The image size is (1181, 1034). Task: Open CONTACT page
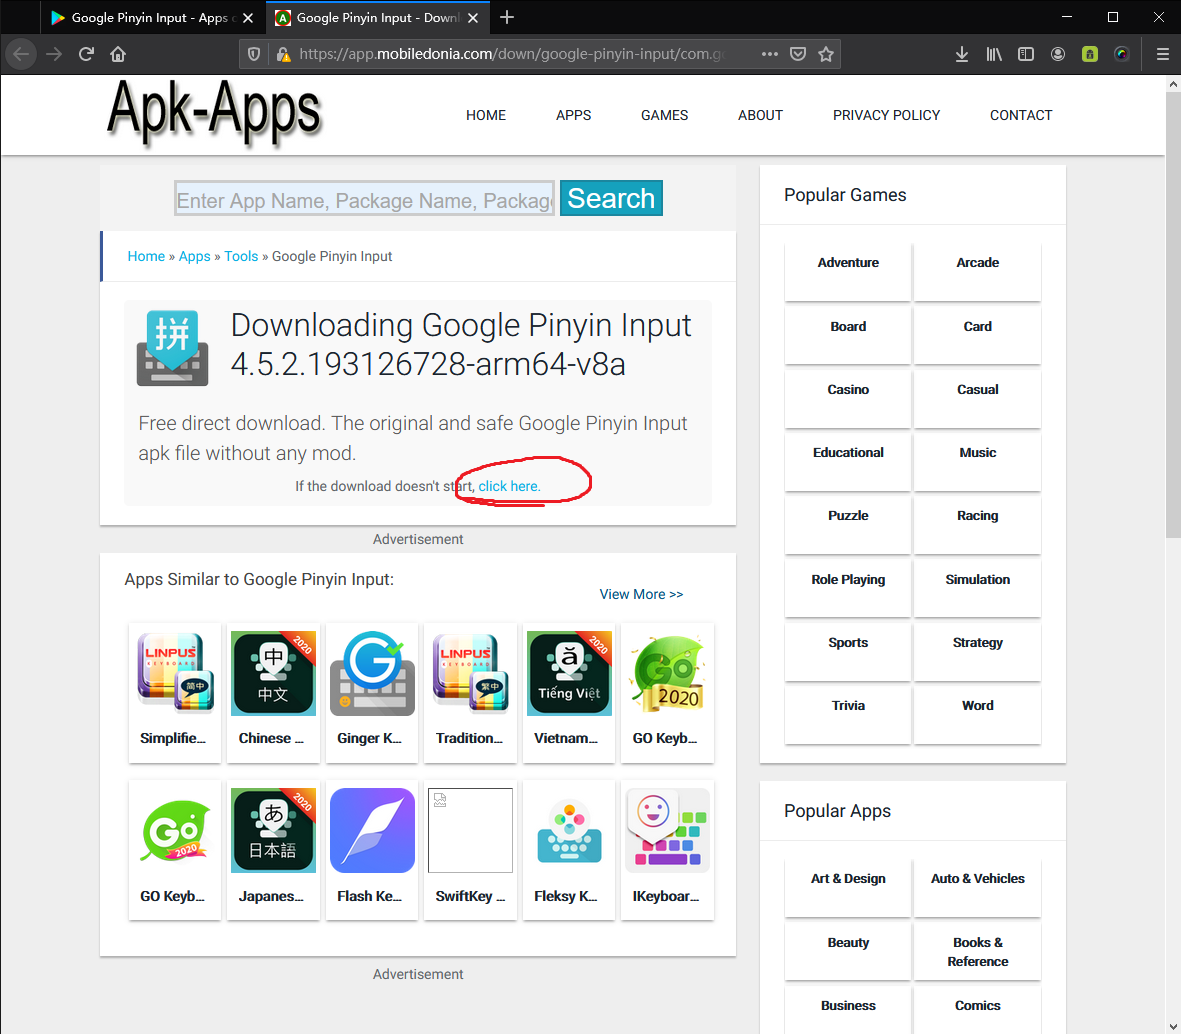click(x=1021, y=115)
